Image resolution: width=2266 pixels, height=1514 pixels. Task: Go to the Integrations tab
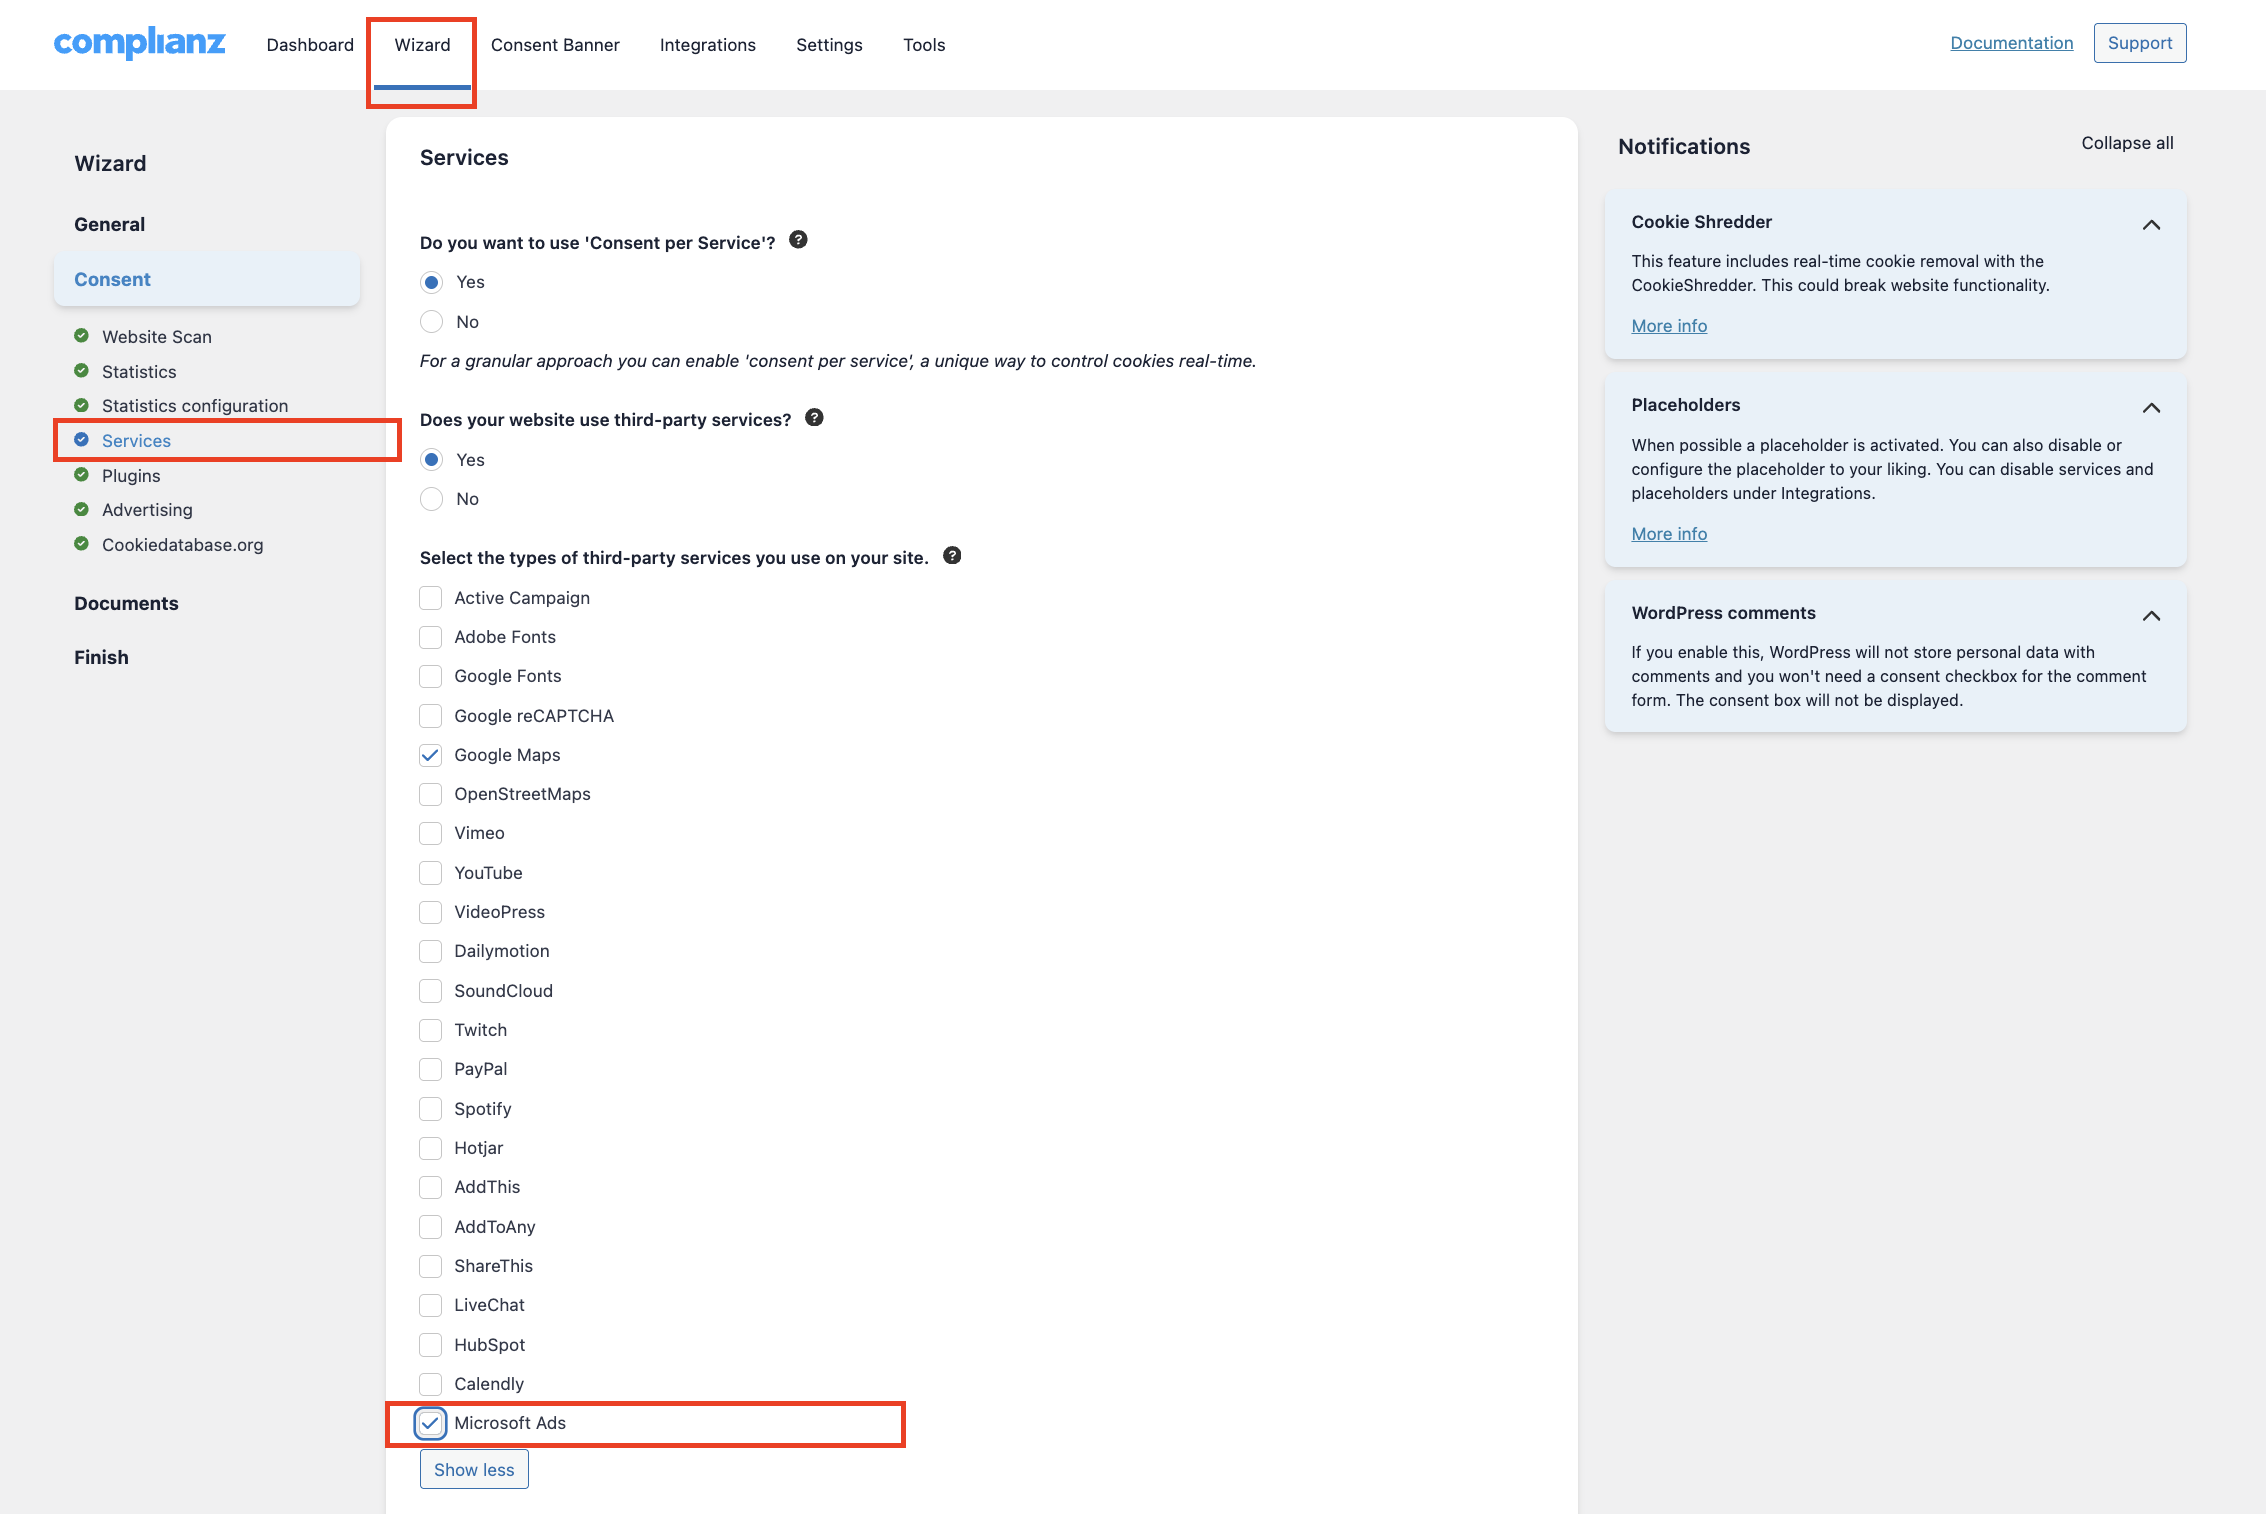pyautogui.click(x=708, y=45)
